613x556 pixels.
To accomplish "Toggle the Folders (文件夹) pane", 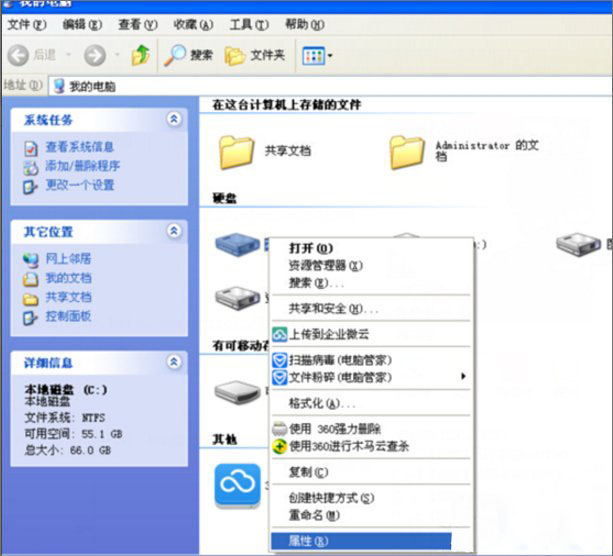I will [x=255, y=55].
